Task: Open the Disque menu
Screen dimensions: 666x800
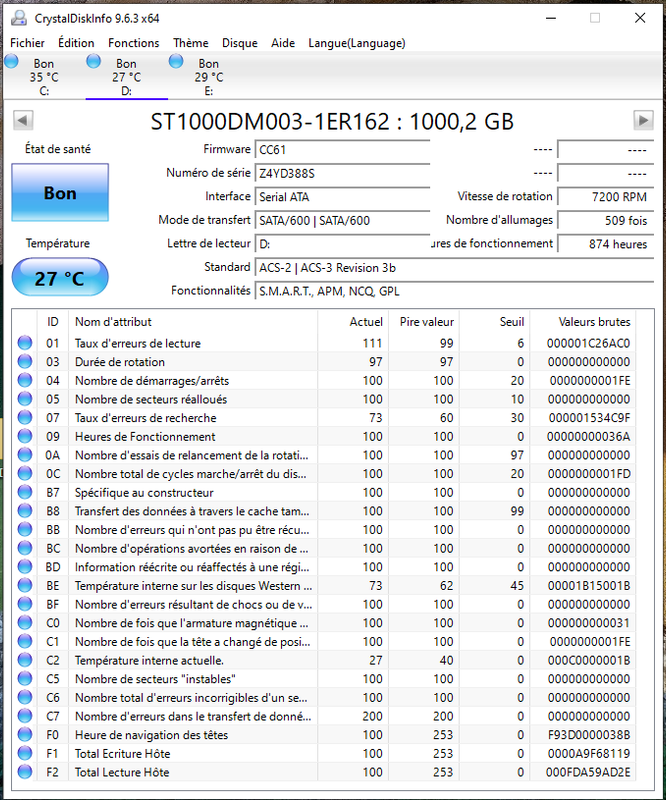Action: [239, 43]
